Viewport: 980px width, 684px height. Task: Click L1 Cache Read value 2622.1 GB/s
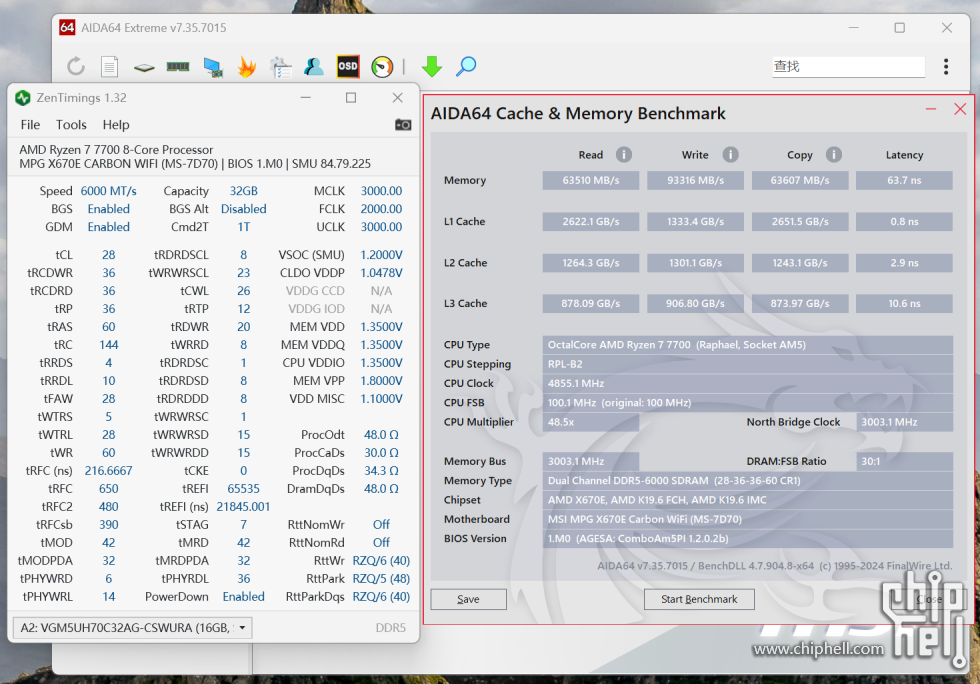tap(591, 221)
